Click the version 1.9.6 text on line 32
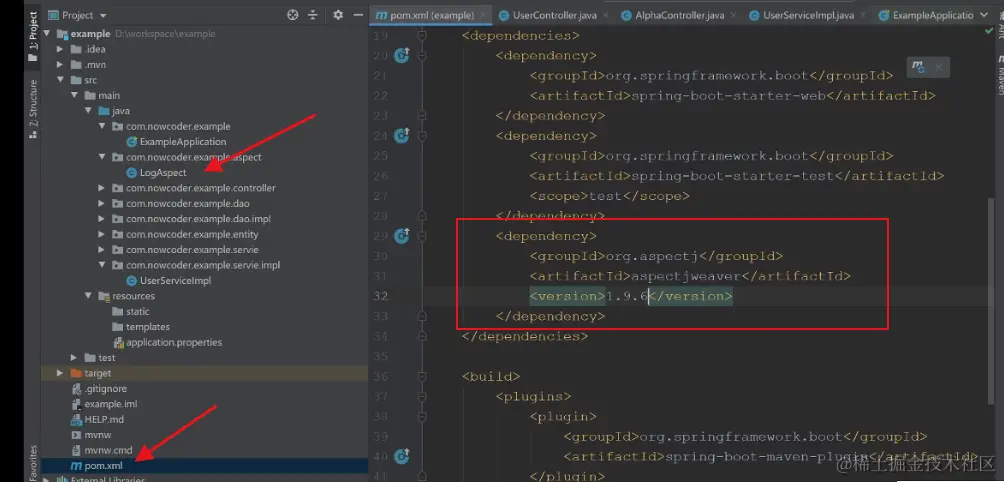The image size is (1004, 482). [x=628, y=296]
